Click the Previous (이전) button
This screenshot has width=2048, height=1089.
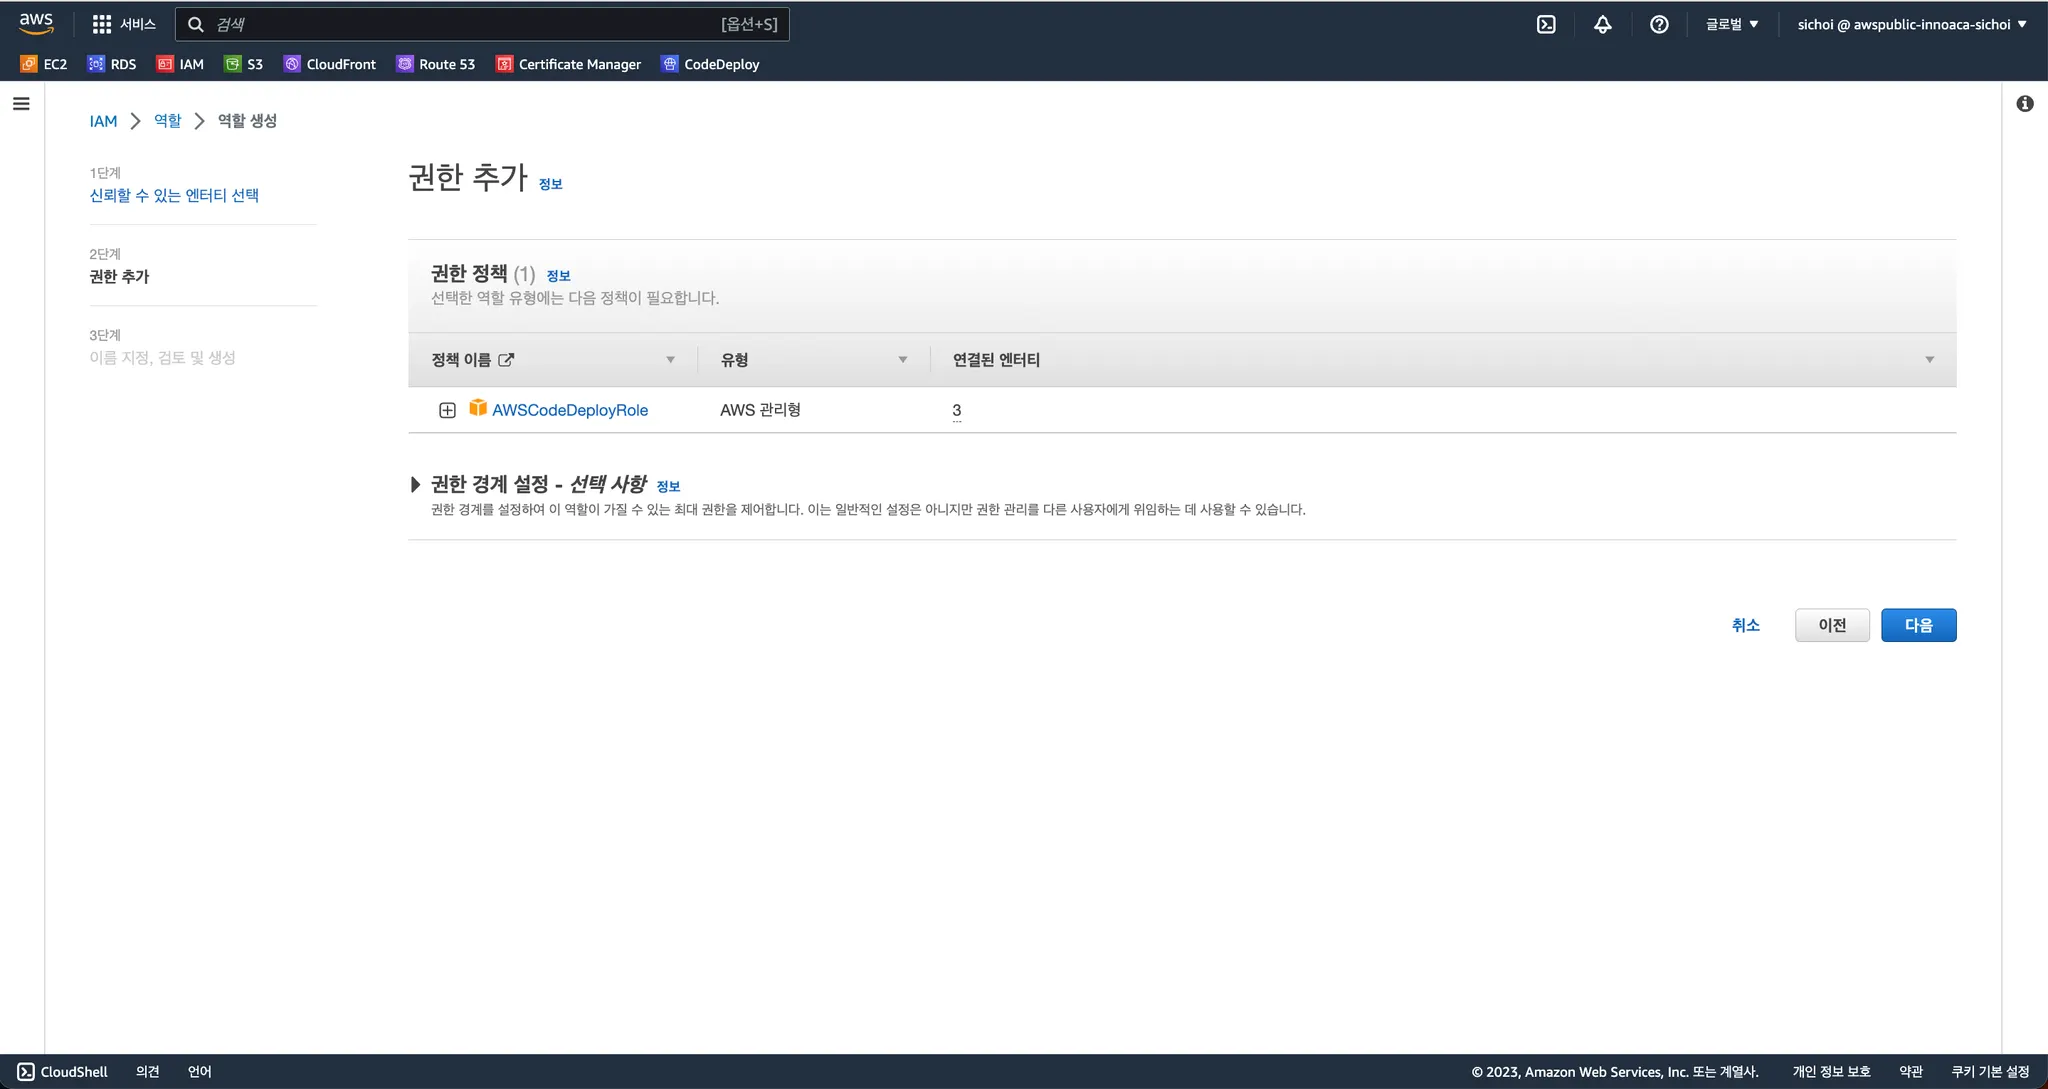click(x=1831, y=625)
